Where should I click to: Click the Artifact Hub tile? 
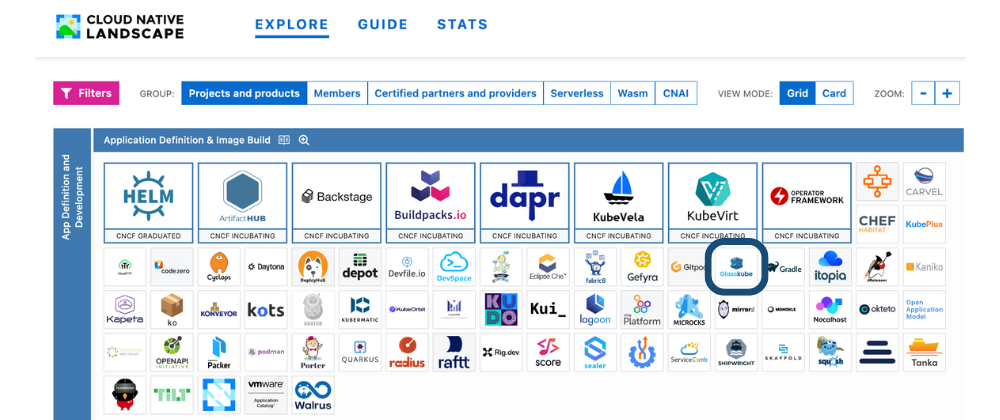[x=242, y=202]
